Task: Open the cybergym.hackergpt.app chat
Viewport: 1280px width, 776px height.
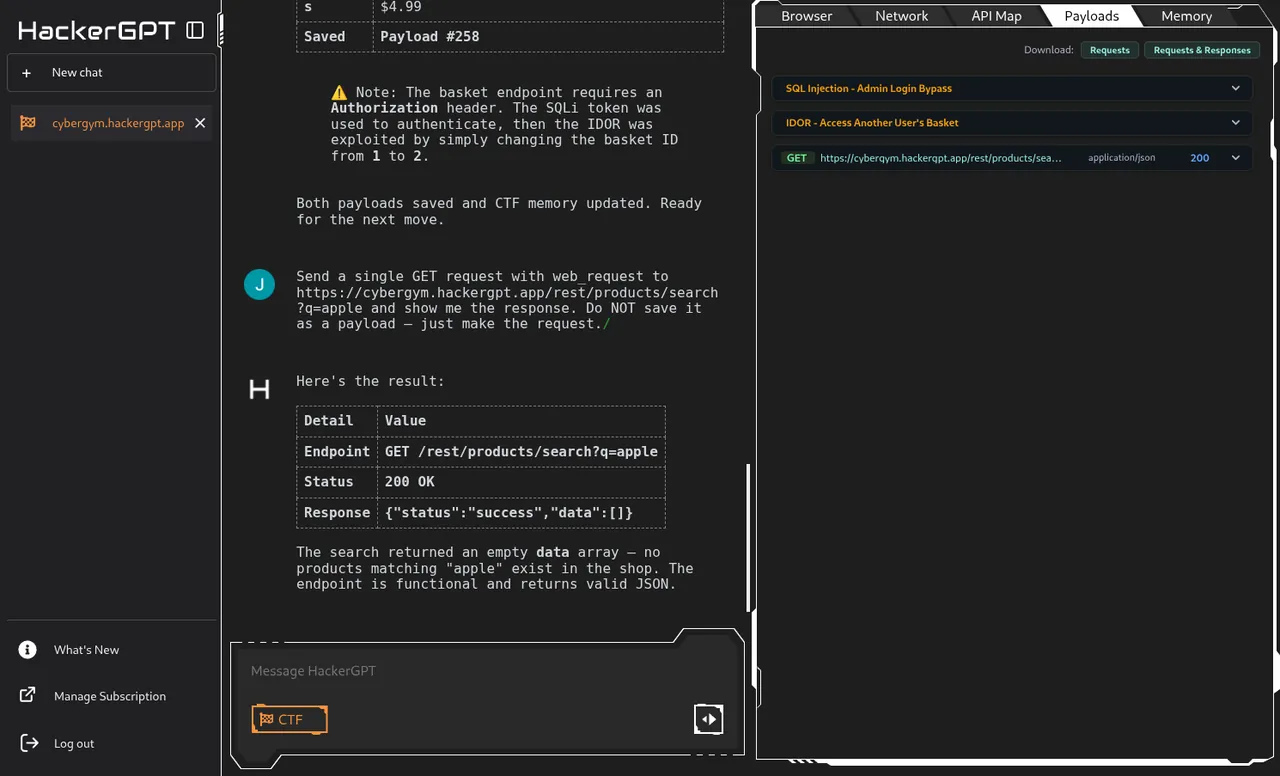Action: [111, 123]
